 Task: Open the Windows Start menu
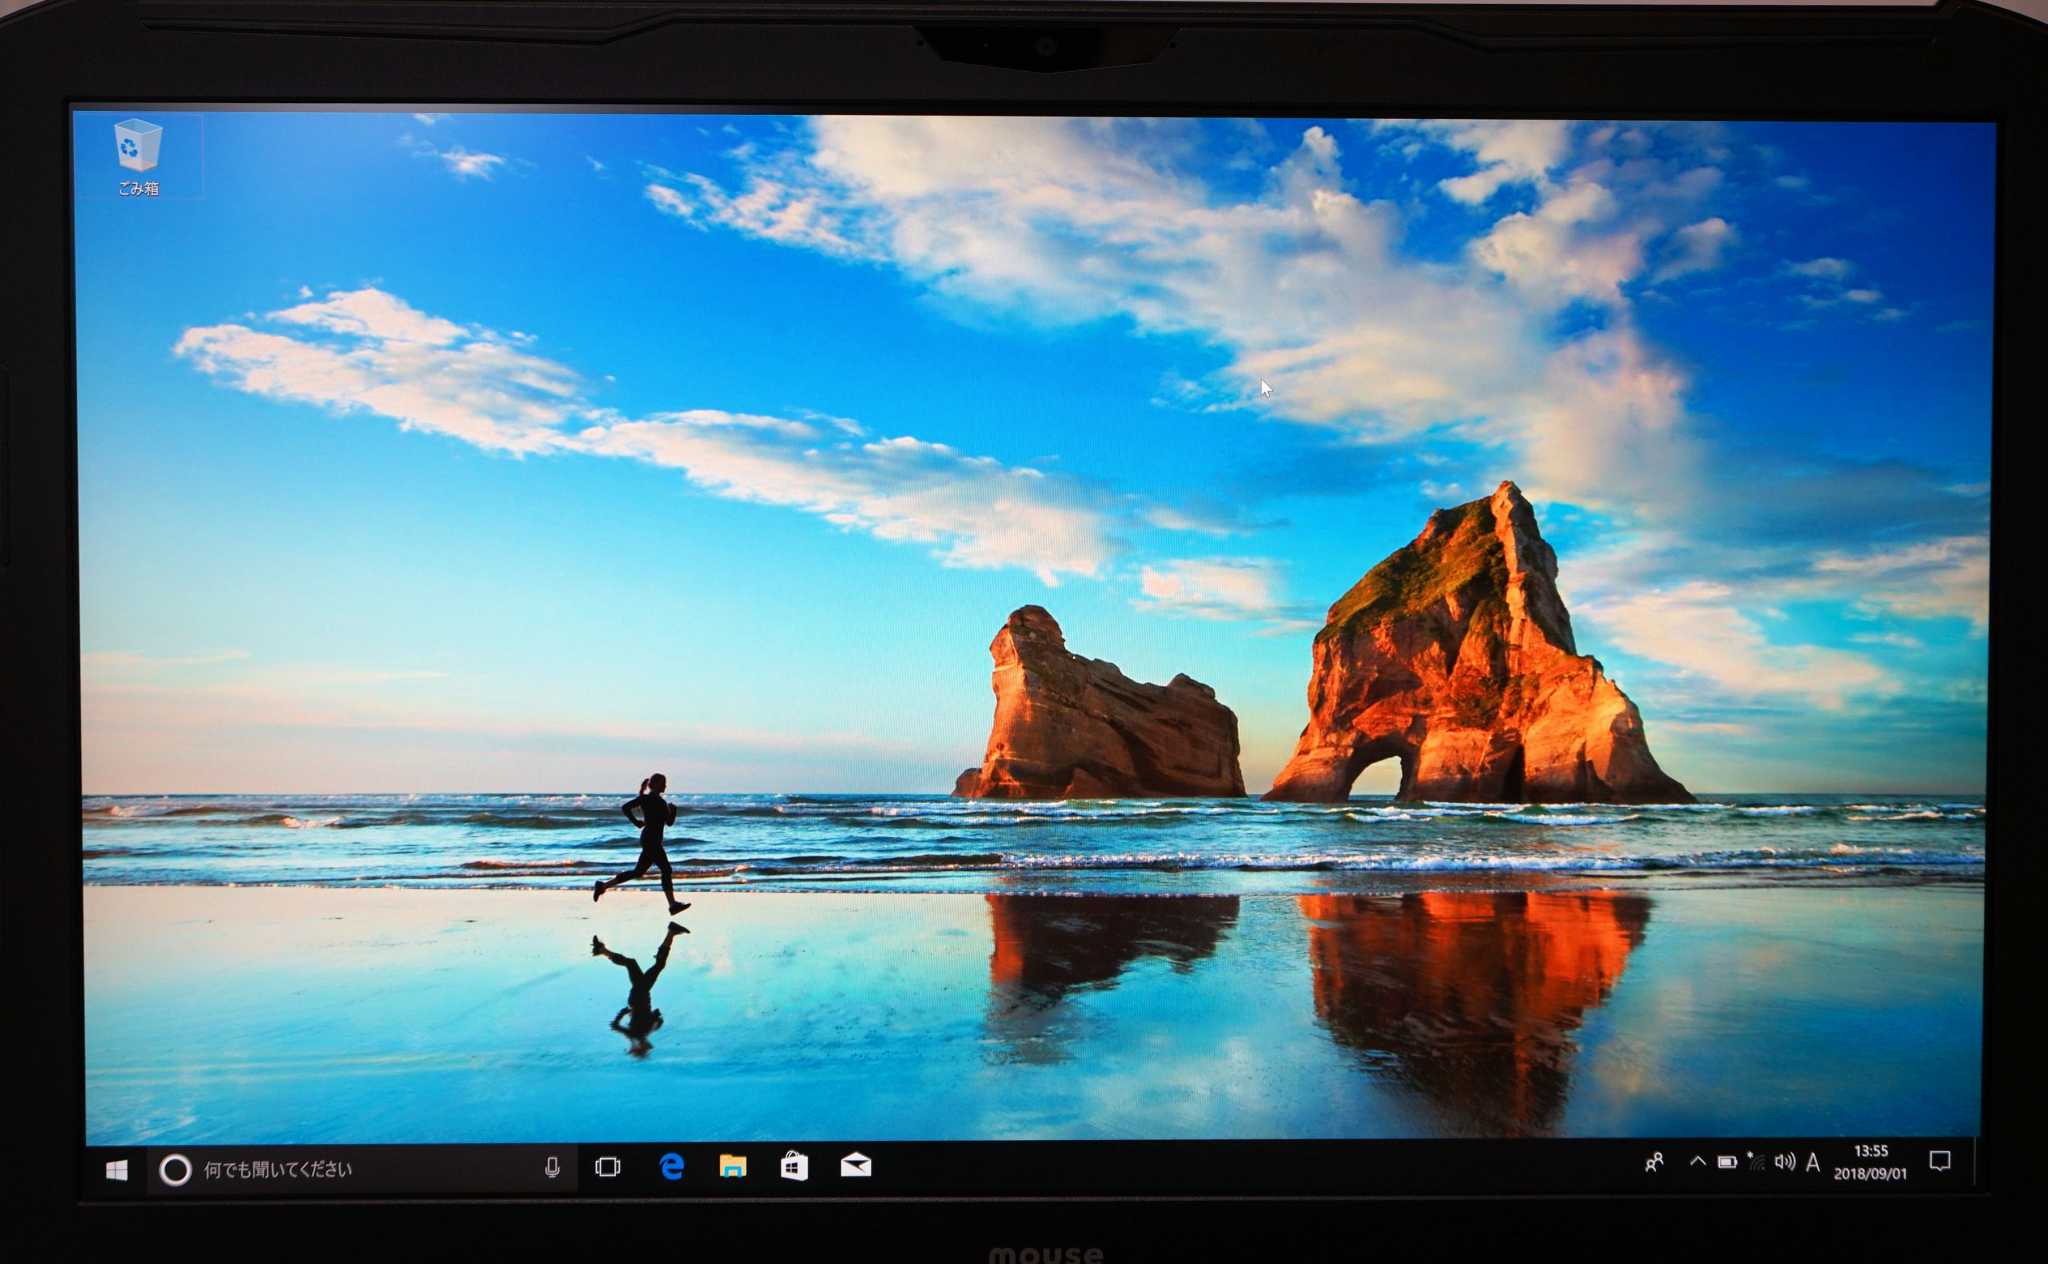click(117, 1169)
